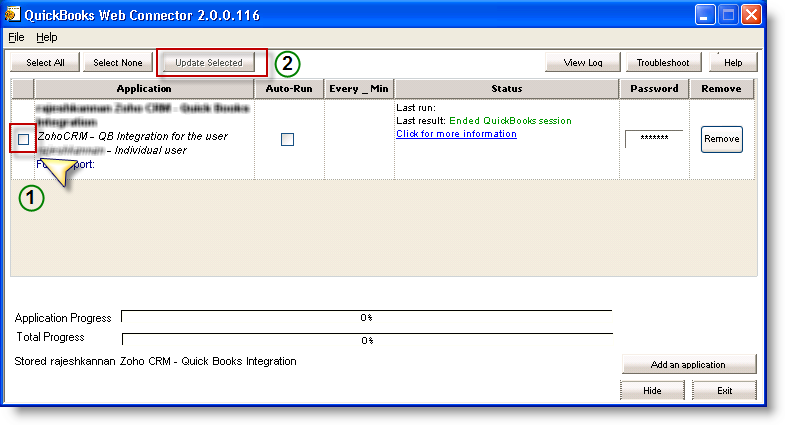The width and height of the screenshot is (785, 425).
Task: Click the QuickBooks Web Connector title bar icon
Action: coord(13,15)
